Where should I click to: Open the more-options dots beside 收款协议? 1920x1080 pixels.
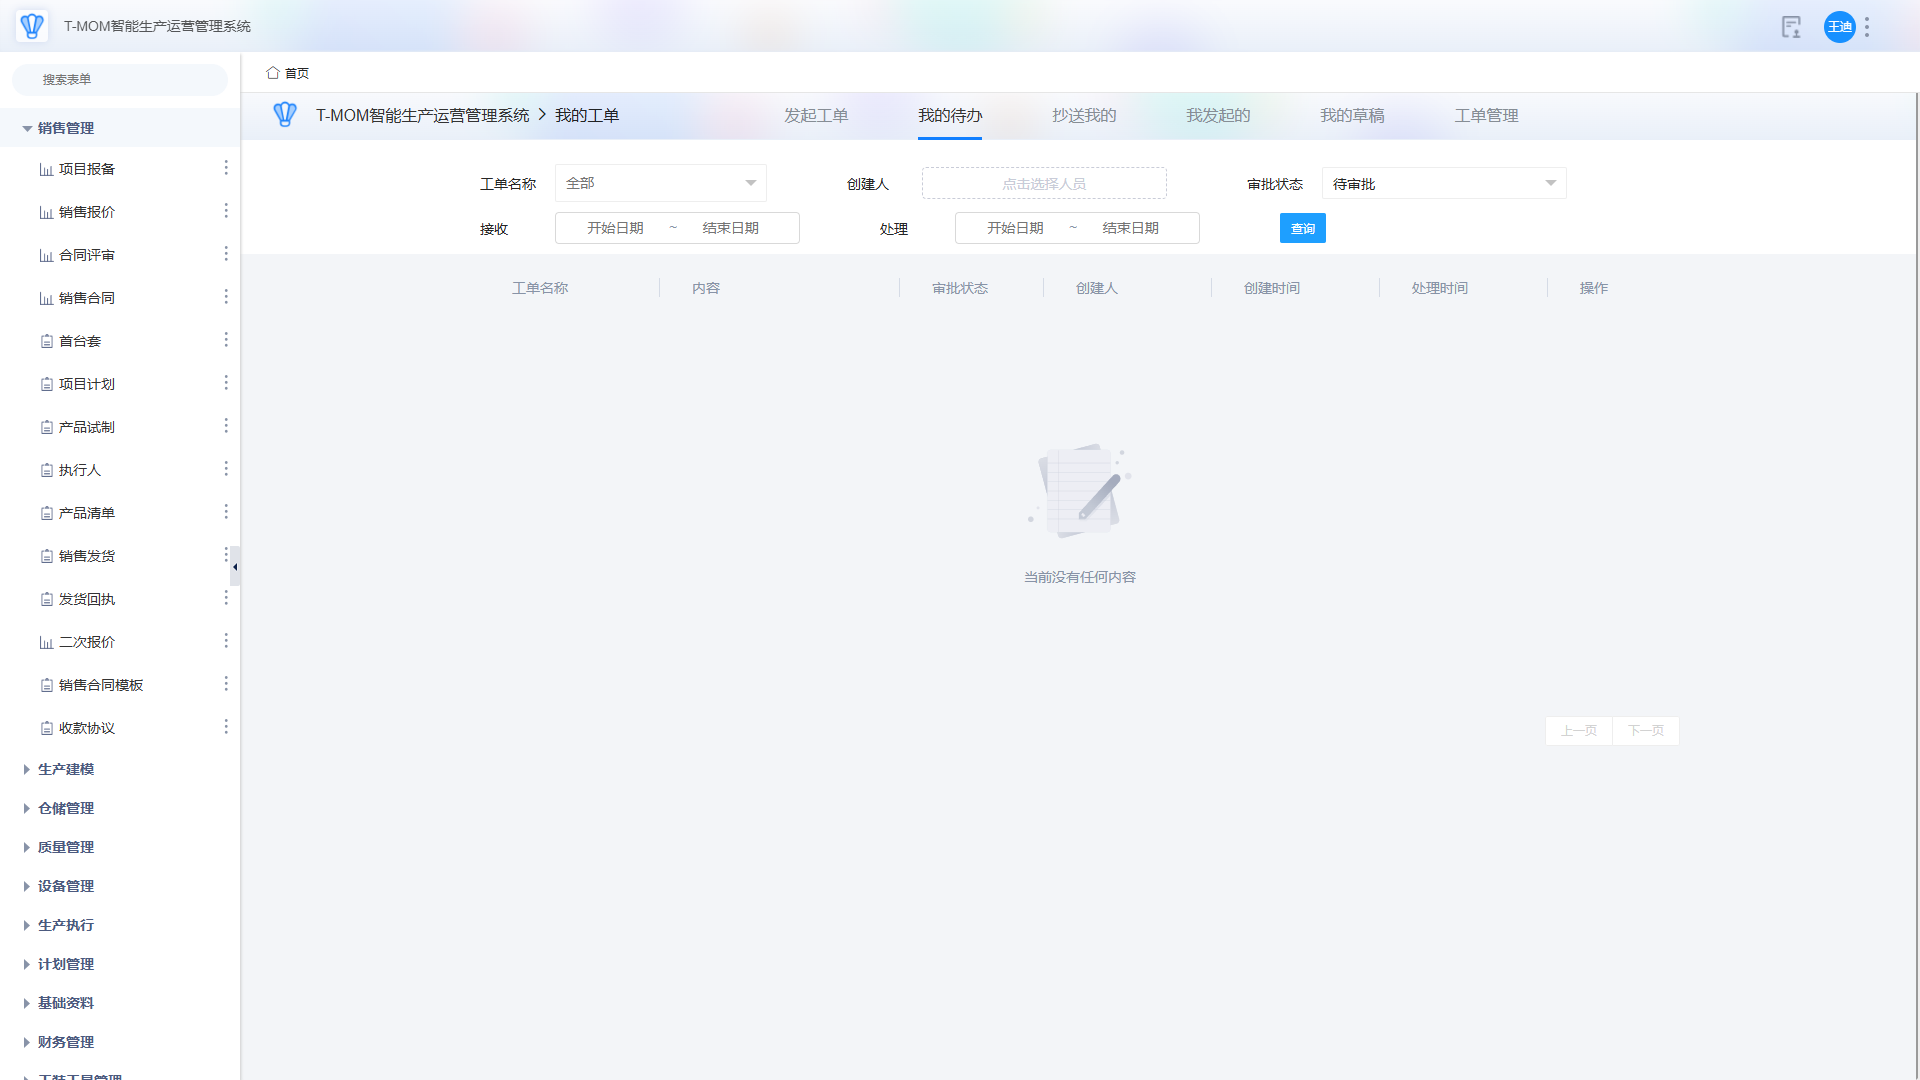226,727
